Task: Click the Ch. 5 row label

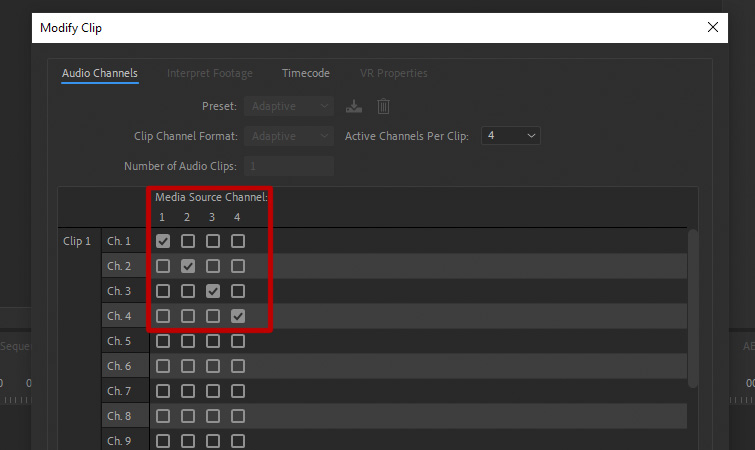Action: (x=119, y=341)
